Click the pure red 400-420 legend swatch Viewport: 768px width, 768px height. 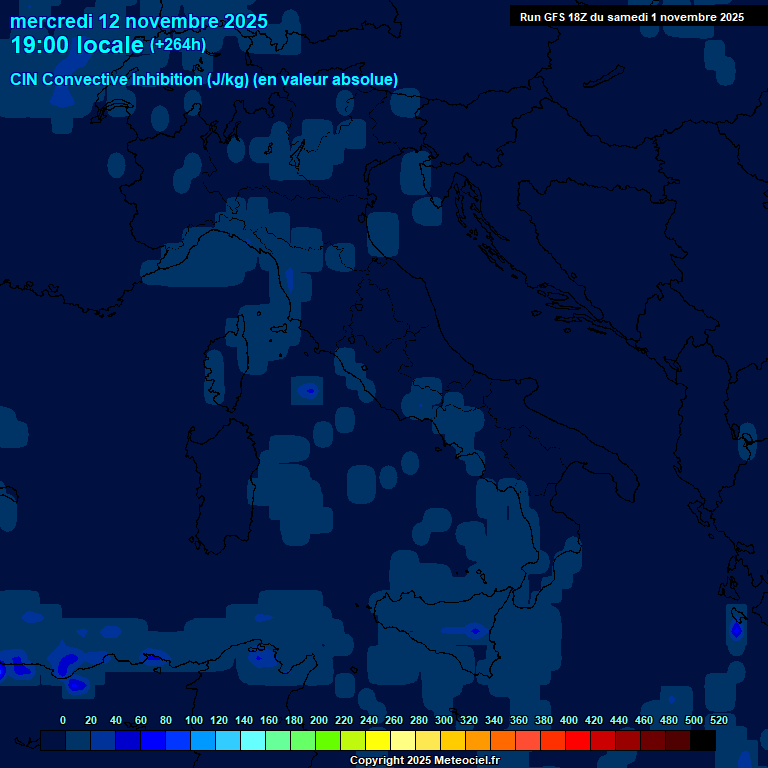pyautogui.click(x=578, y=740)
